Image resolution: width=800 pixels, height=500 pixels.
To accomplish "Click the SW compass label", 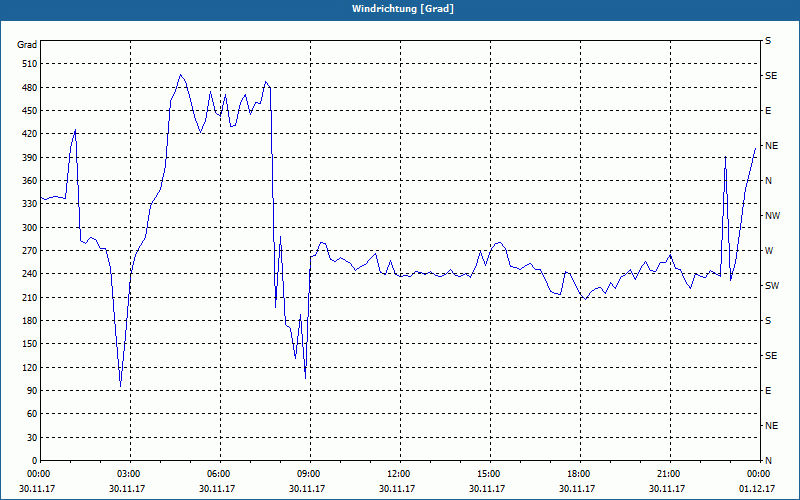I will tap(772, 286).
